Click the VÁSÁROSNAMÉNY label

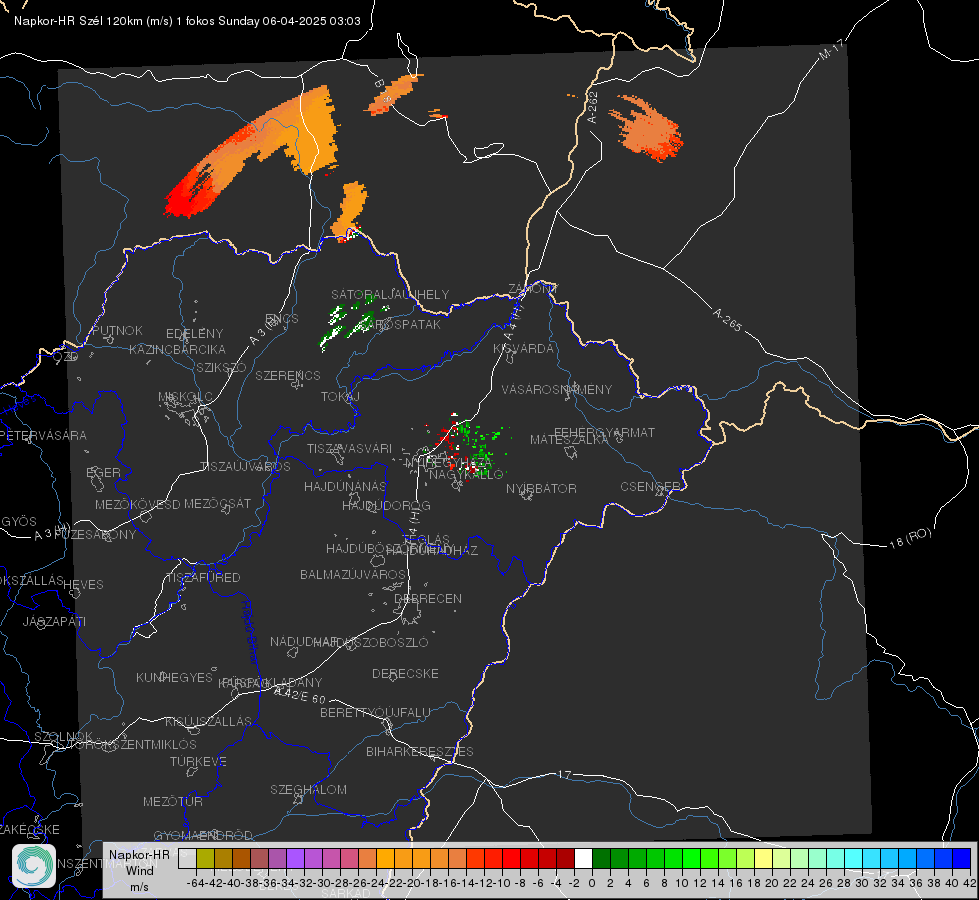(x=557, y=389)
